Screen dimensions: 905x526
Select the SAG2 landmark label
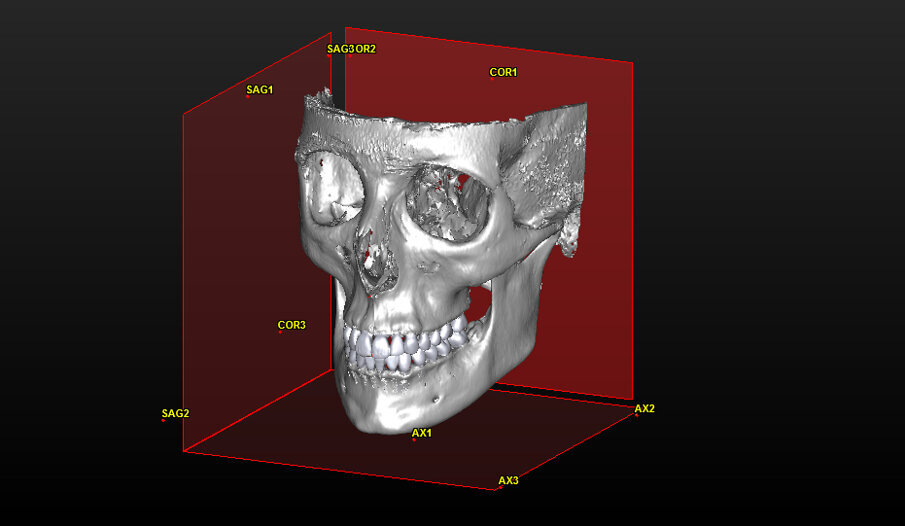[x=175, y=413]
